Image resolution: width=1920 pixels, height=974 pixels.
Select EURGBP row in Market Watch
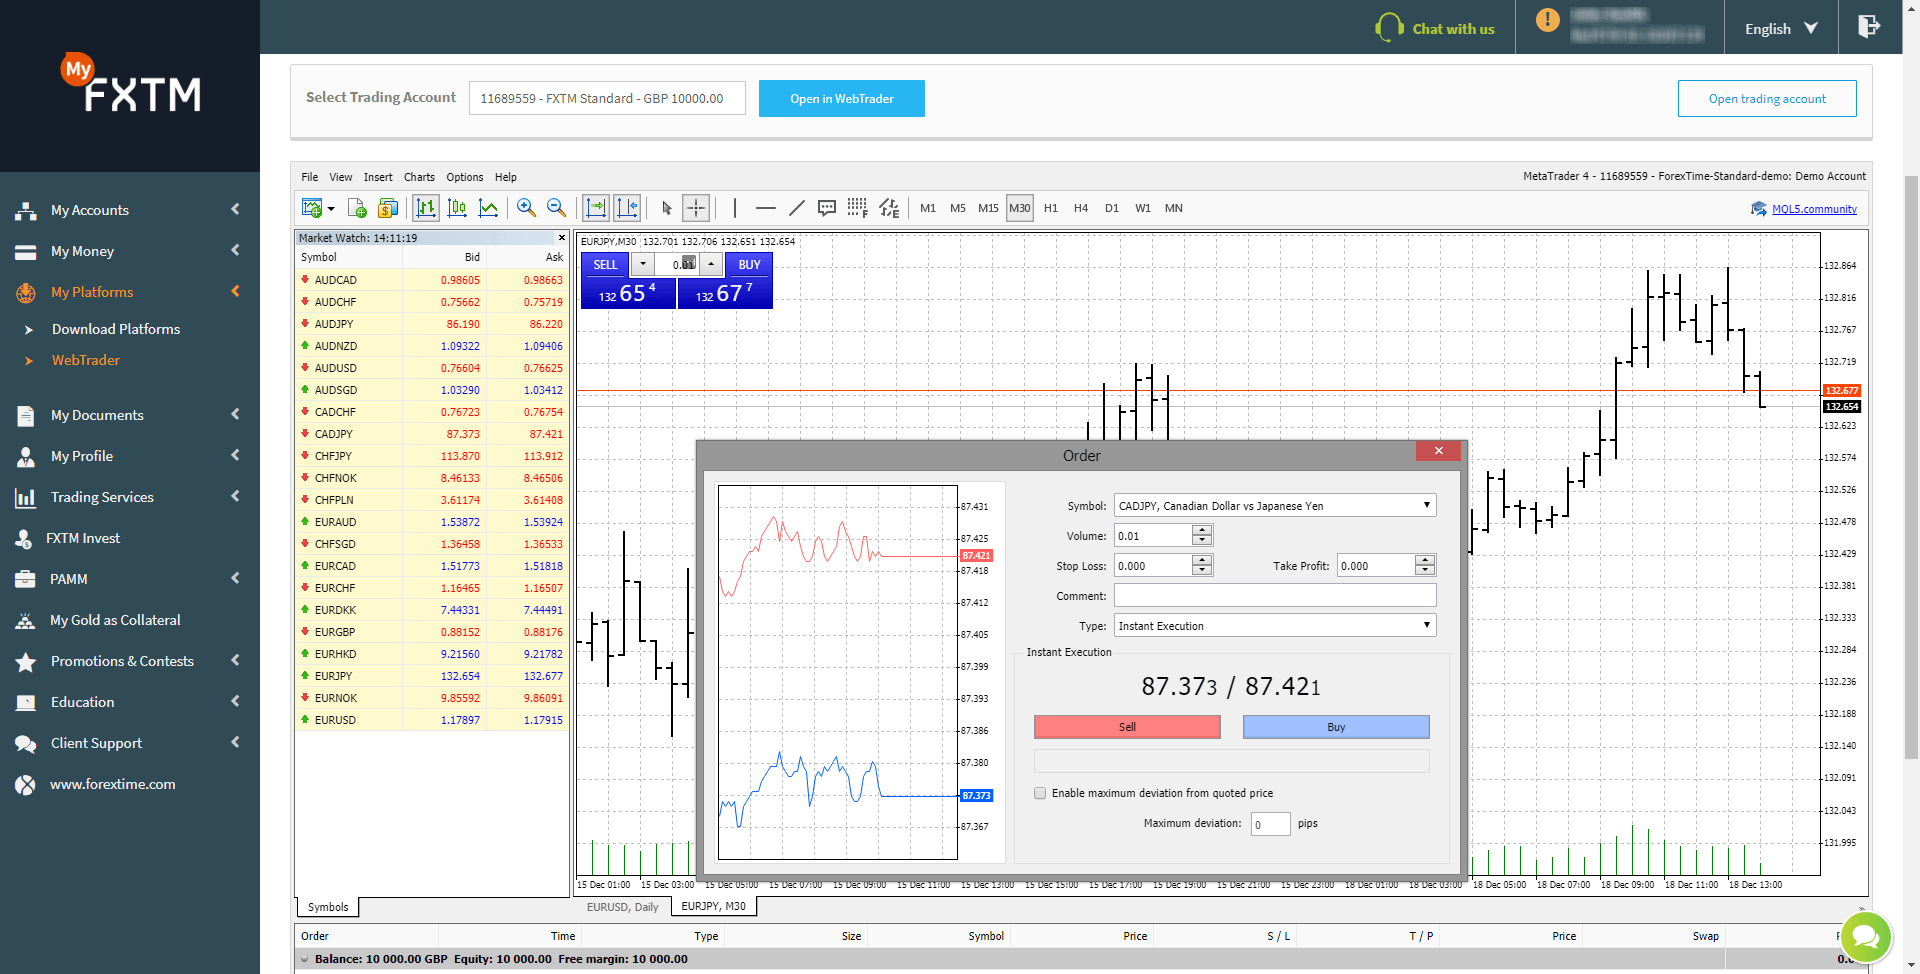click(432, 632)
